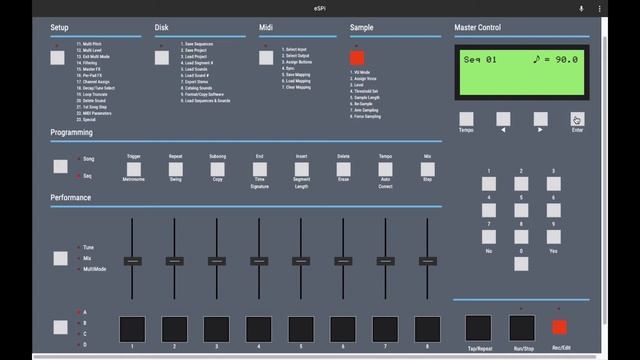
Task: Click the microphone icon in title bar
Action: (x=581, y=9)
